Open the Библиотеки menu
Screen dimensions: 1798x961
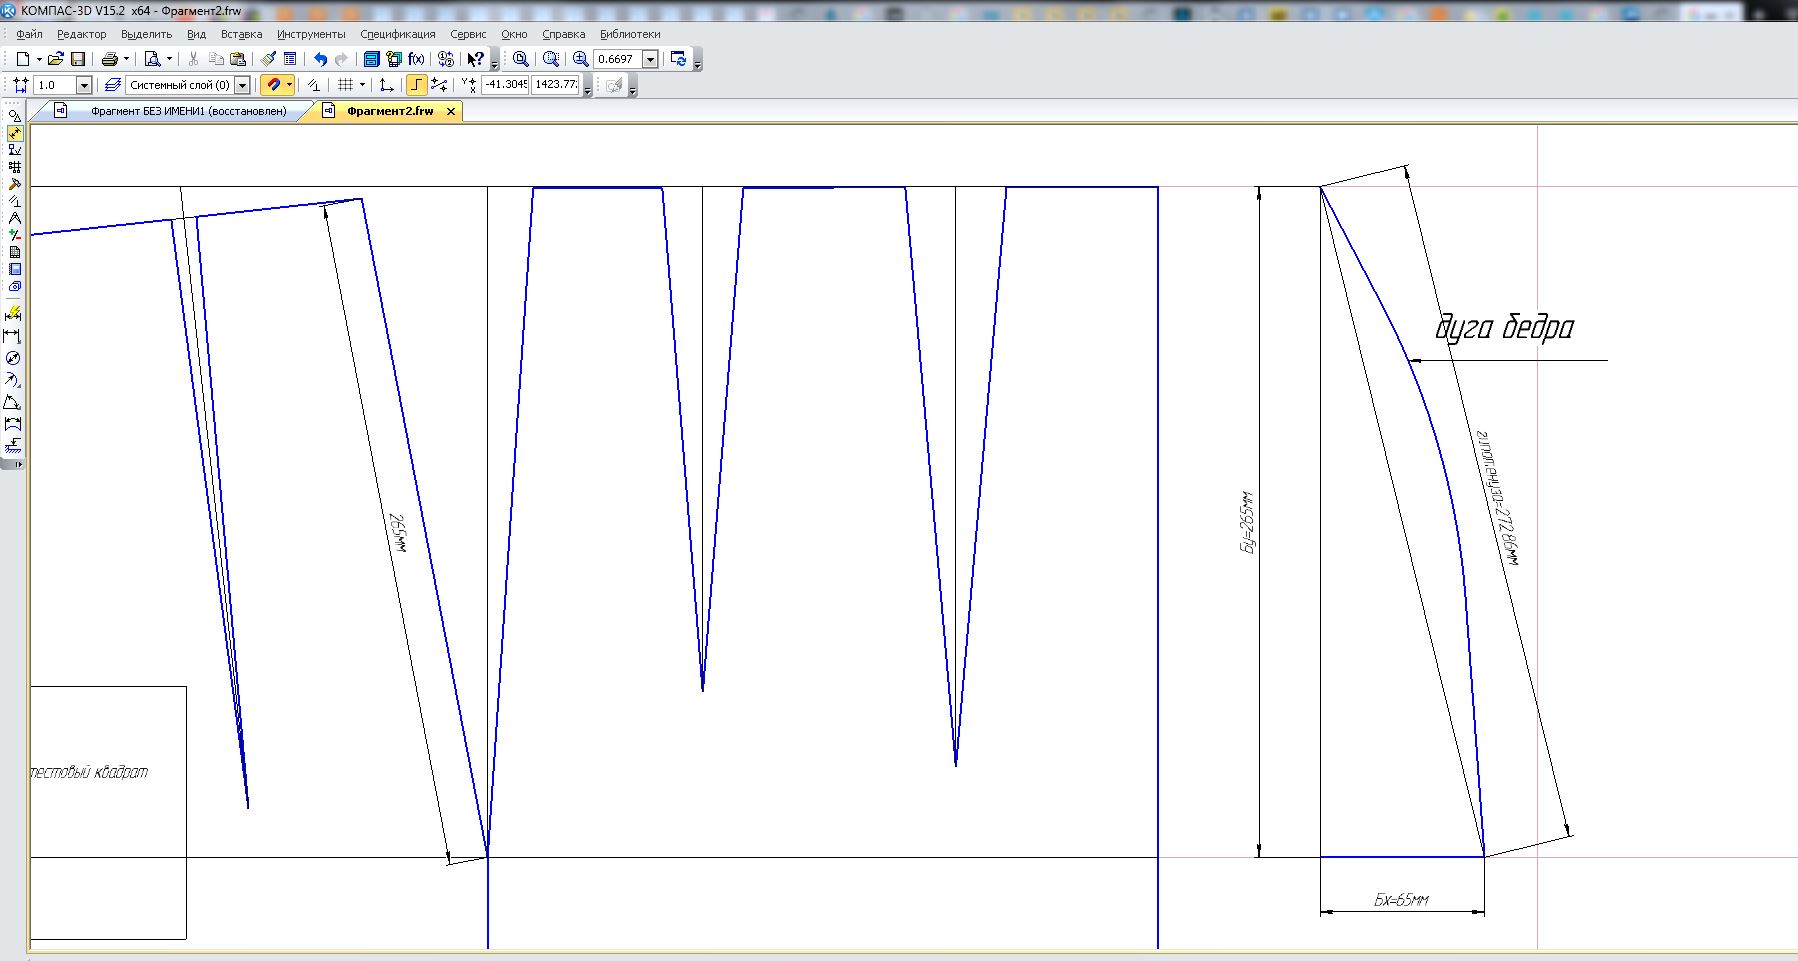click(x=630, y=34)
